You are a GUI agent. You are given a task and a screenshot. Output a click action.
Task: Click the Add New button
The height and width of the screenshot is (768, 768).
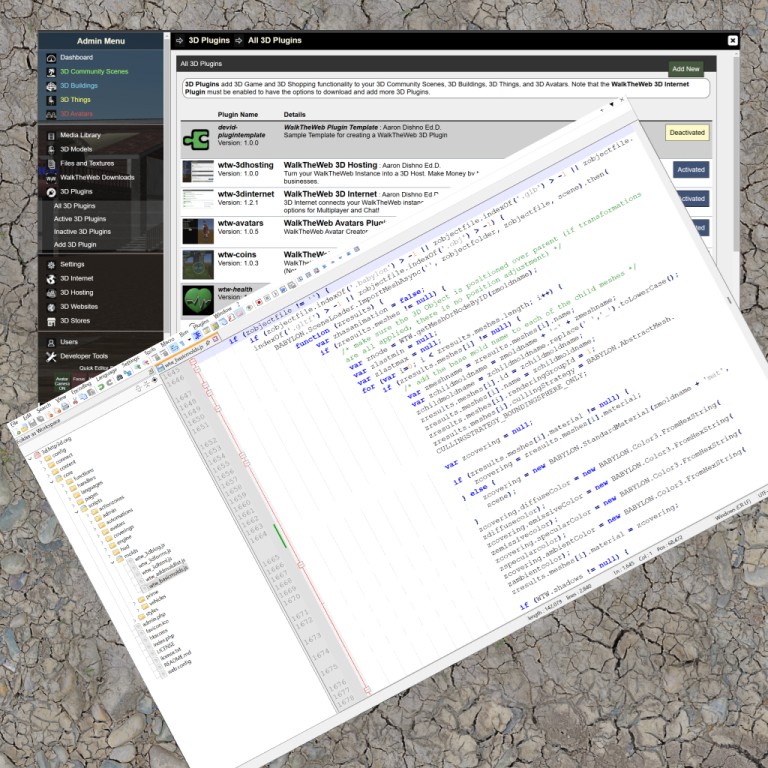coord(686,69)
